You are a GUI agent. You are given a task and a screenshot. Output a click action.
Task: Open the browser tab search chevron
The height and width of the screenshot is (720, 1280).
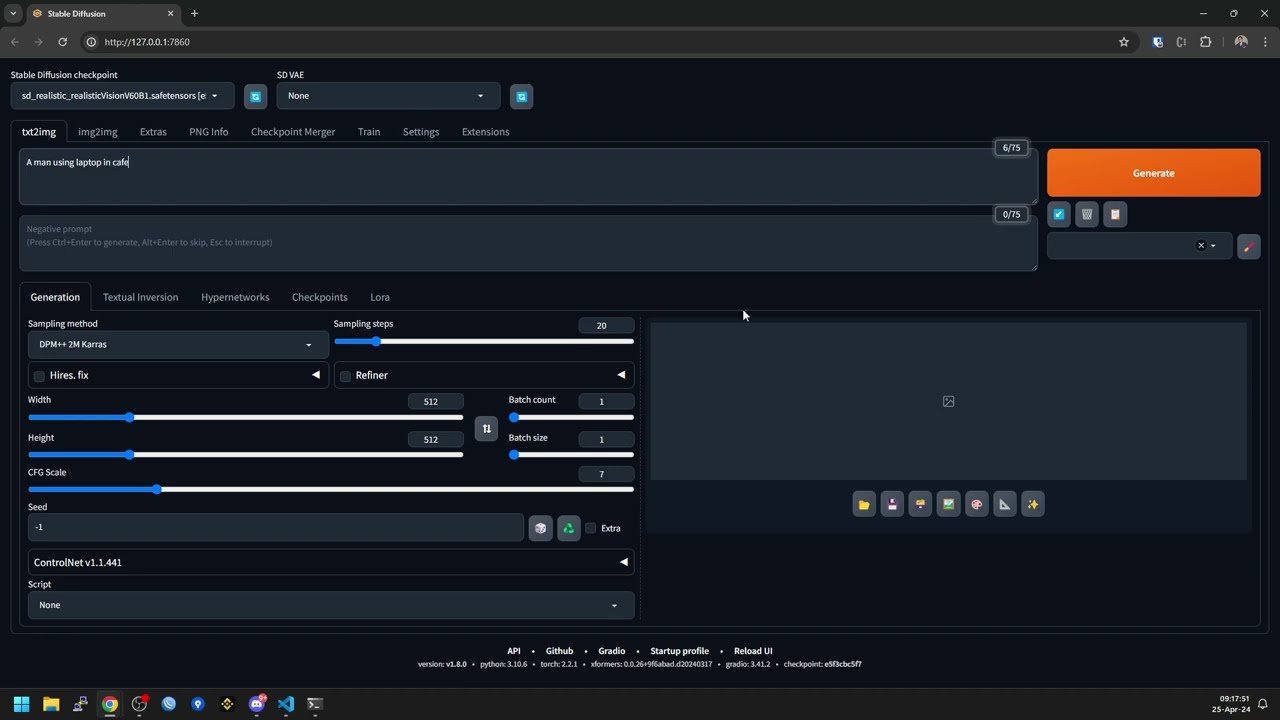13,14
